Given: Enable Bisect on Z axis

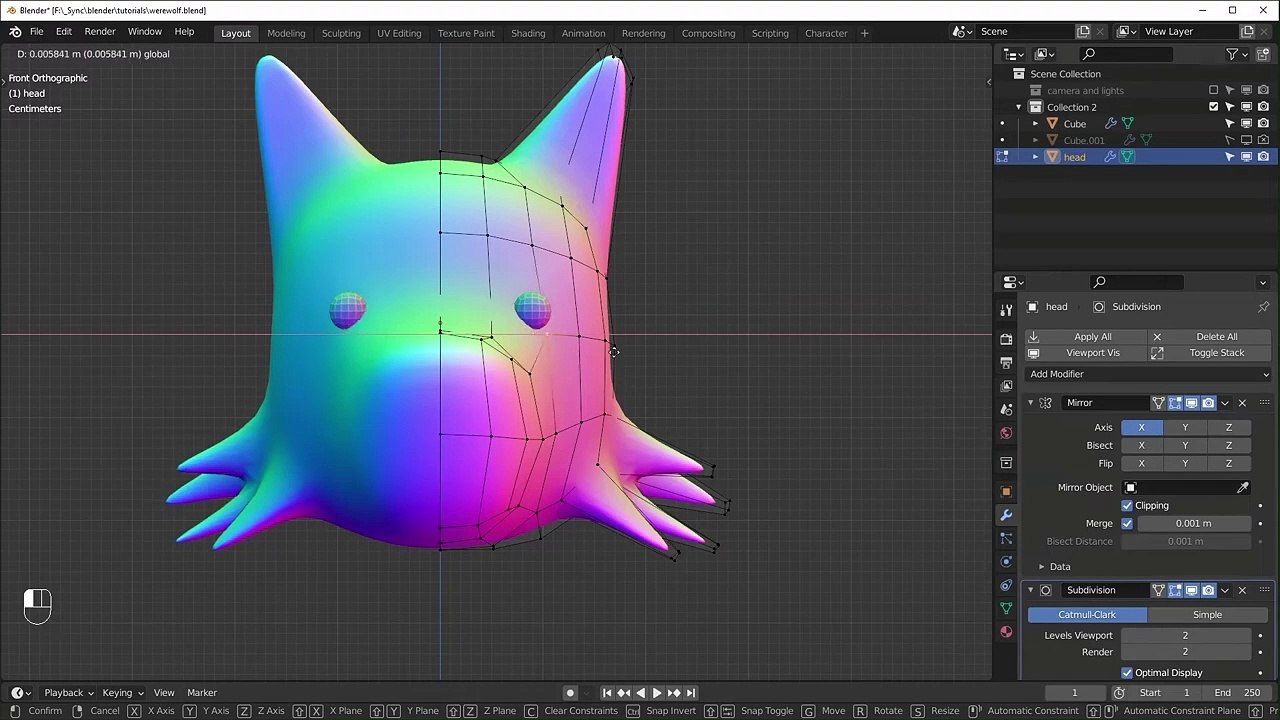Looking at the screenshot, I should pos(1229,446).
